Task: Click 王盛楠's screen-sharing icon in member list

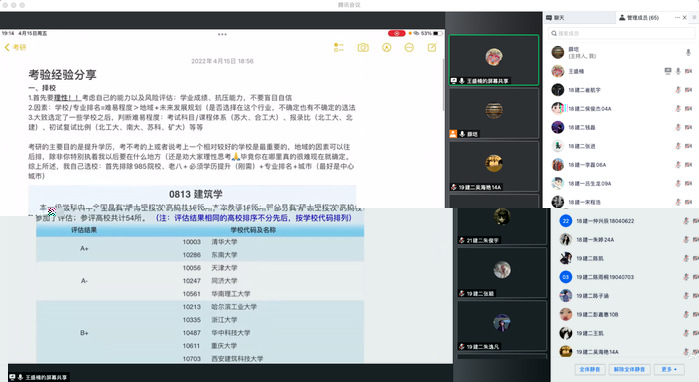Action: [668, 71]
